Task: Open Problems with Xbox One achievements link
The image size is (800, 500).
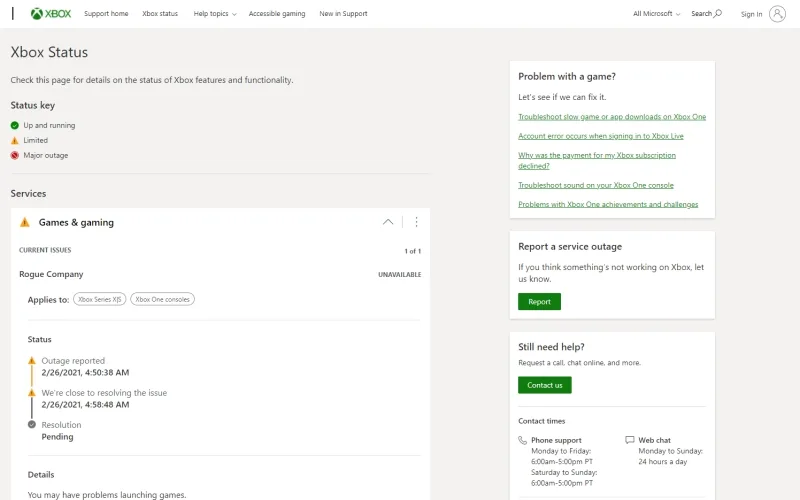Action: tap(608, 205)
